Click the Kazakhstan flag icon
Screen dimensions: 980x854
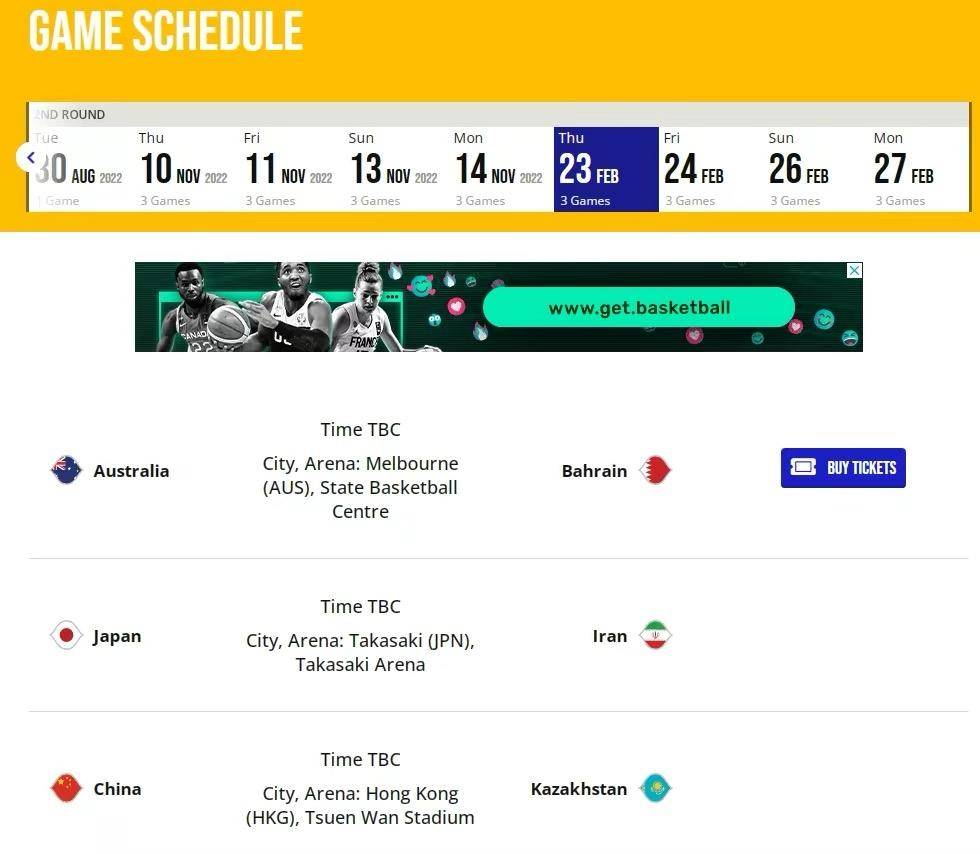(655, 788)
